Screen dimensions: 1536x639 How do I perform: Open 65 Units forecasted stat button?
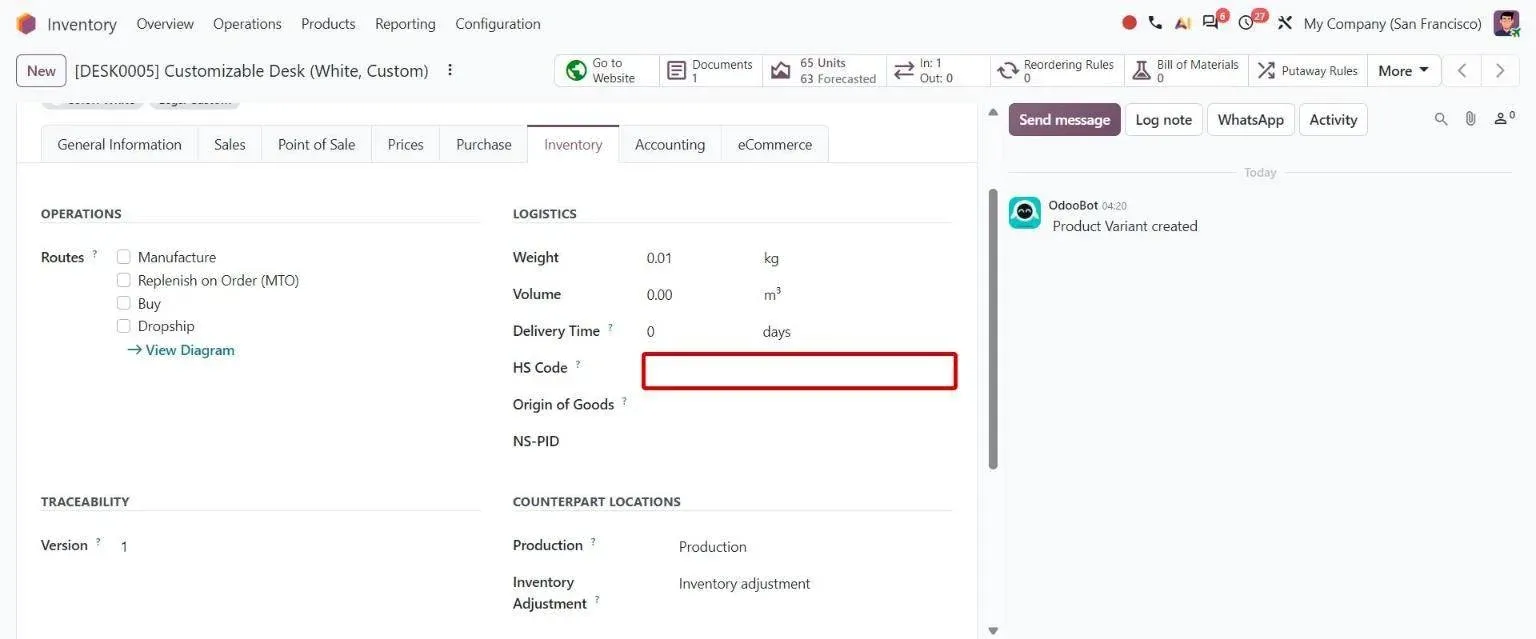824,70
